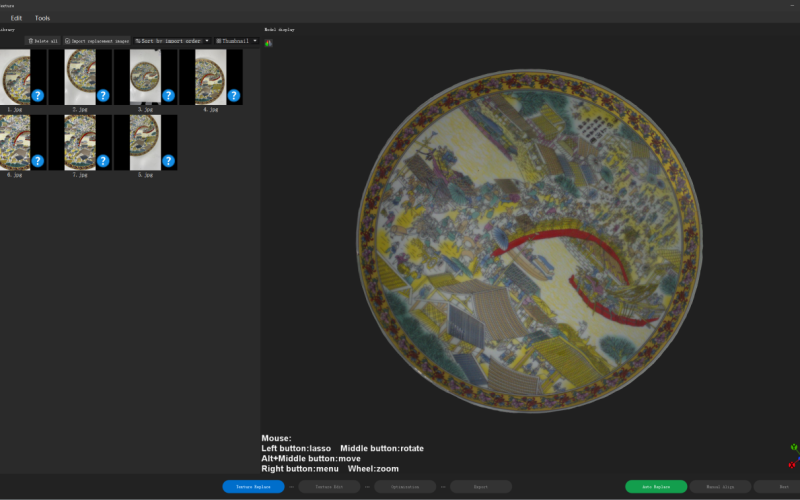Select the Texture Replace step

pyautogui.click(x=253, y=487)
